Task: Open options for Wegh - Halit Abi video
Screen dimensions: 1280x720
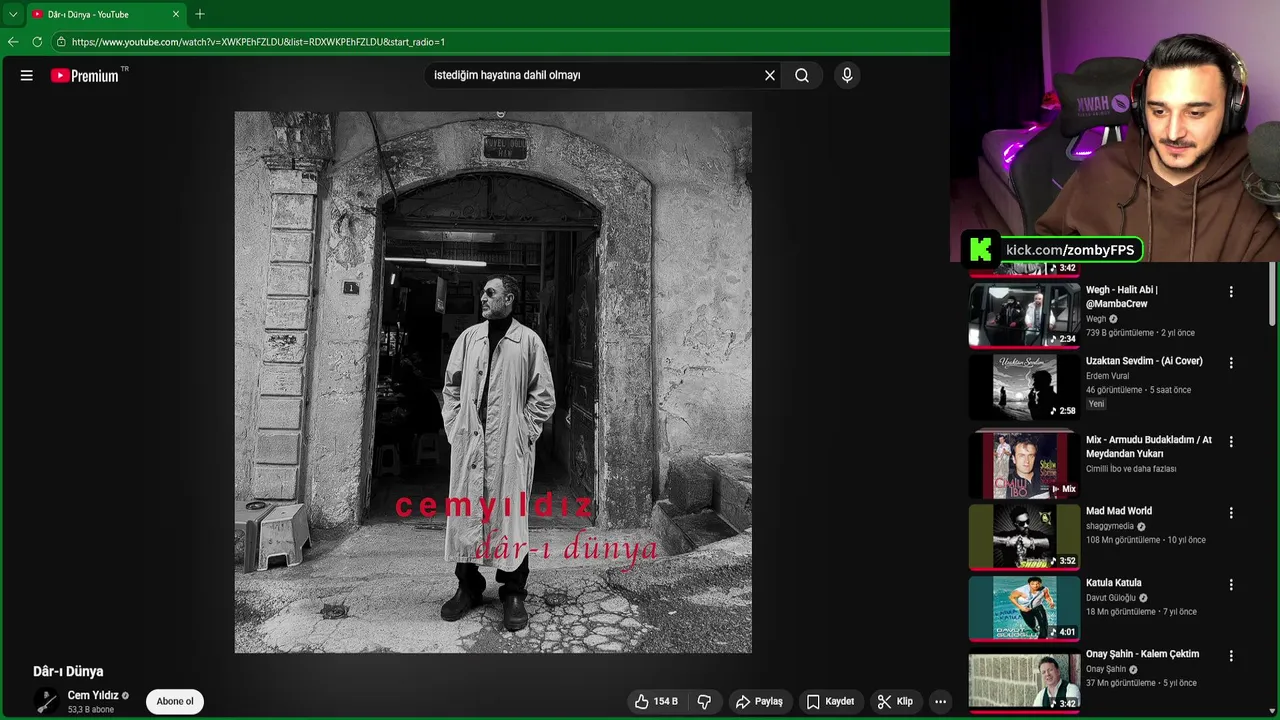Action: (1231, 292)
